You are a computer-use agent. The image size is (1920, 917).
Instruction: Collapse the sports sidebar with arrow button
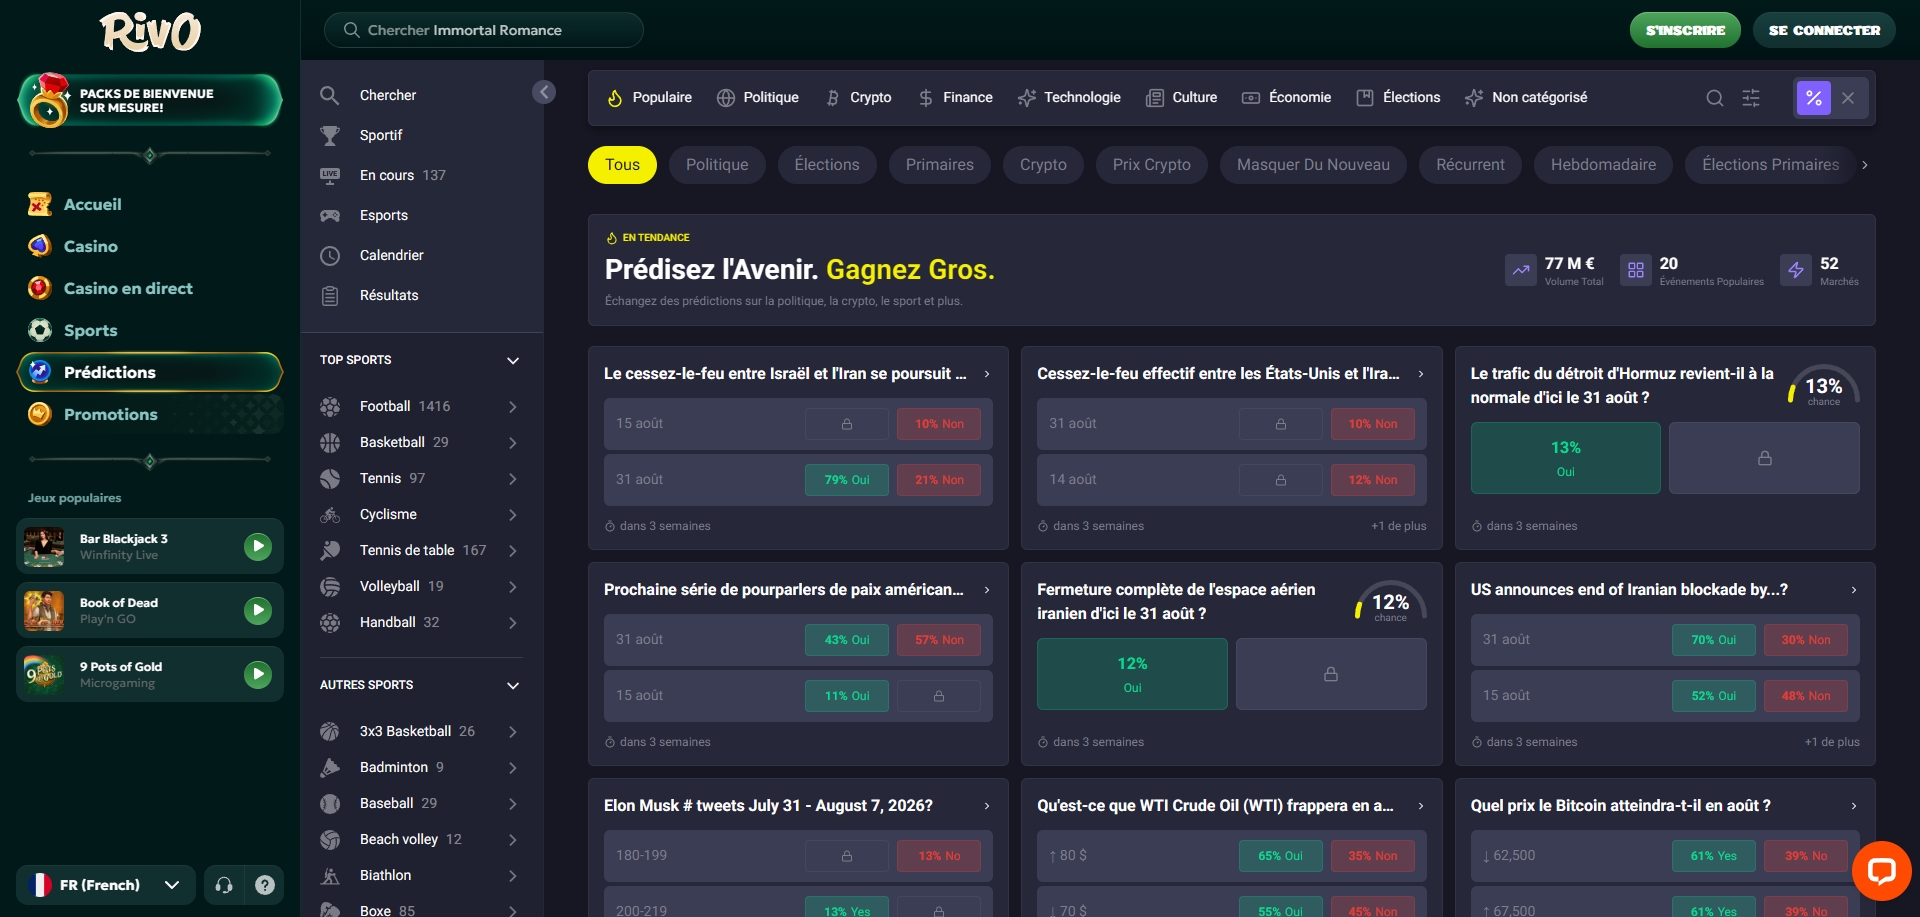pyautogui.click(x=544, y=92)
